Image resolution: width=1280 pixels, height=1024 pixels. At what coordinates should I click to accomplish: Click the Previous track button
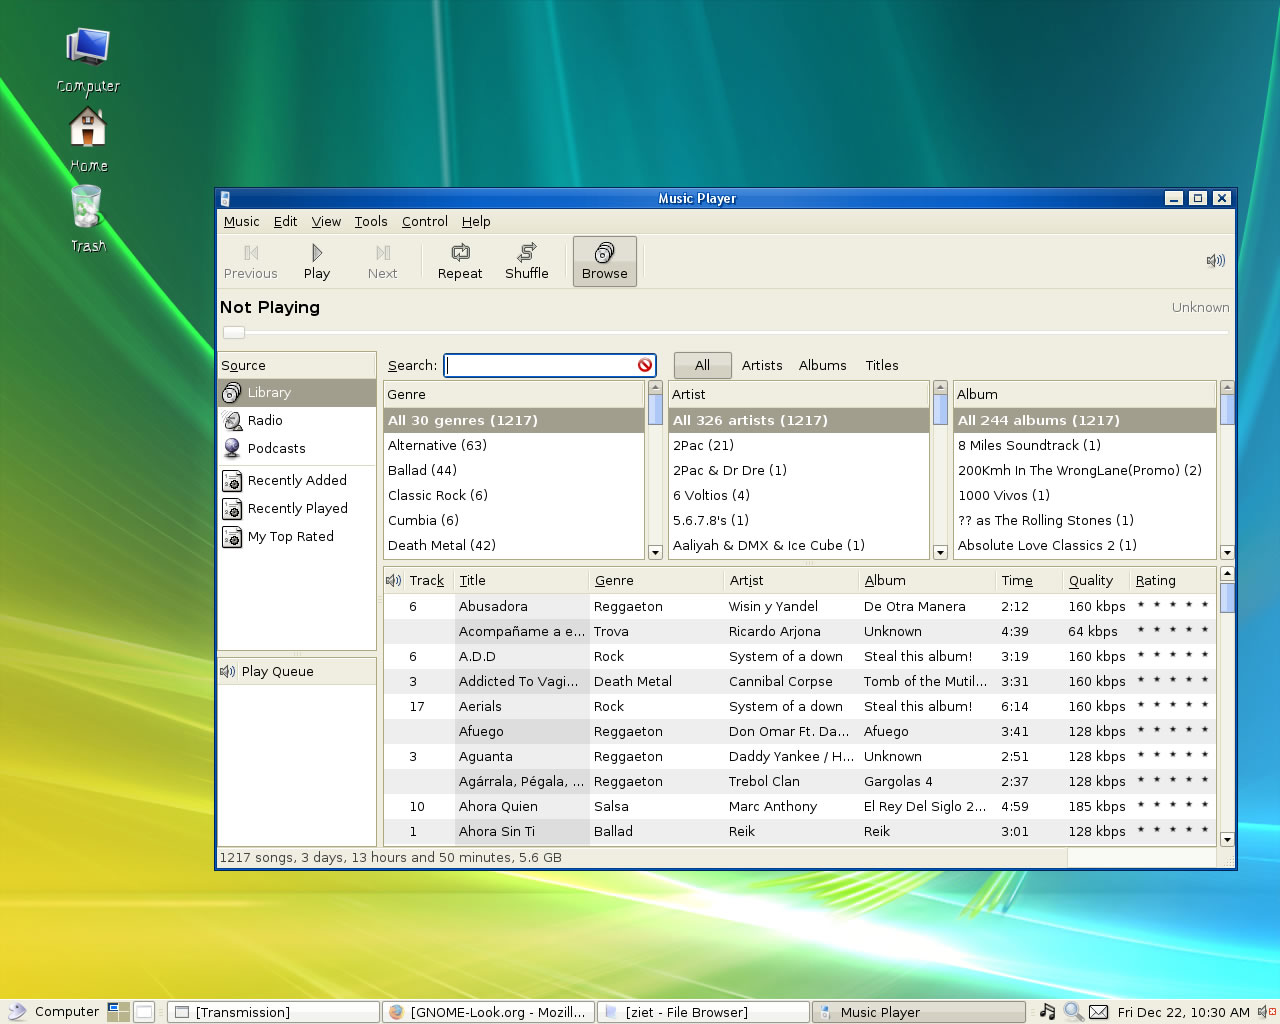(x=250, y=262)
